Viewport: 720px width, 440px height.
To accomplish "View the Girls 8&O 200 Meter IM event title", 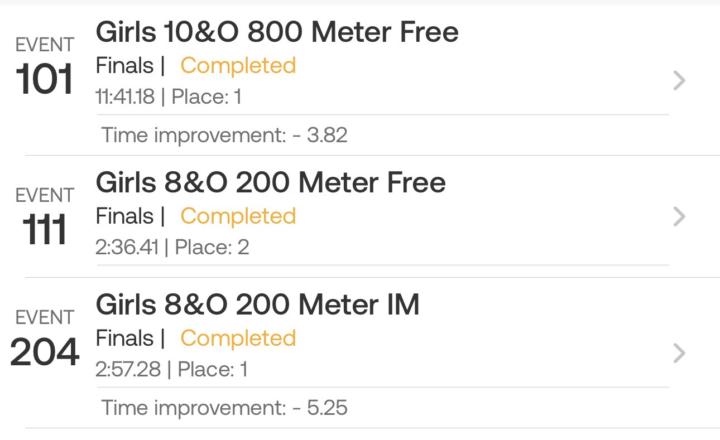I will [x=257, y=305].
